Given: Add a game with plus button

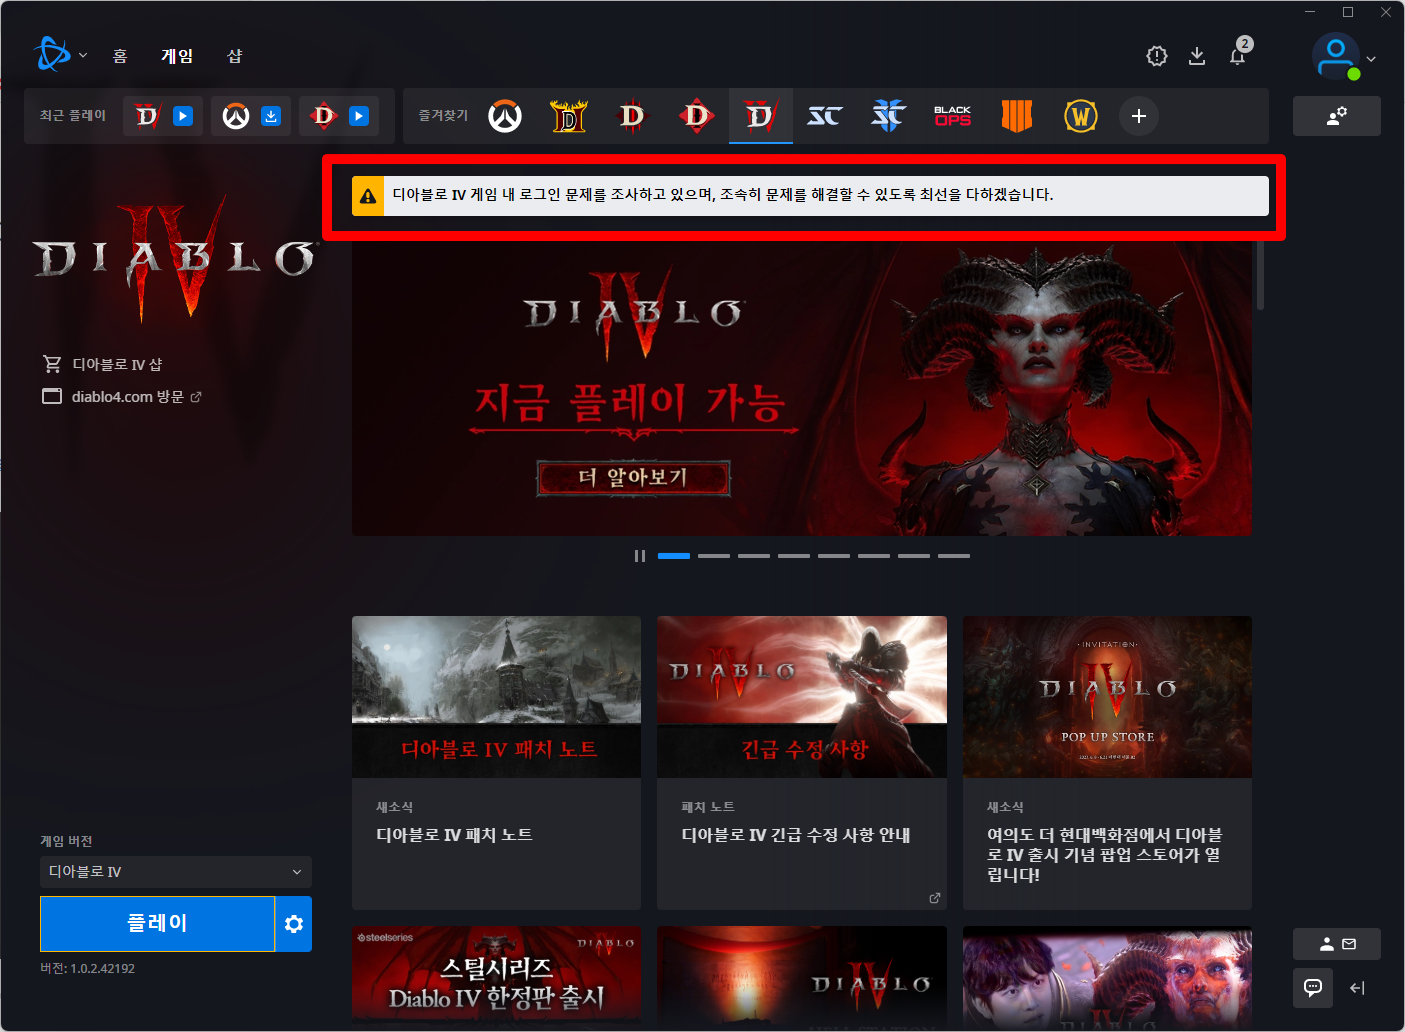Looking at the screenshot, I should [x=1139, y=116].
